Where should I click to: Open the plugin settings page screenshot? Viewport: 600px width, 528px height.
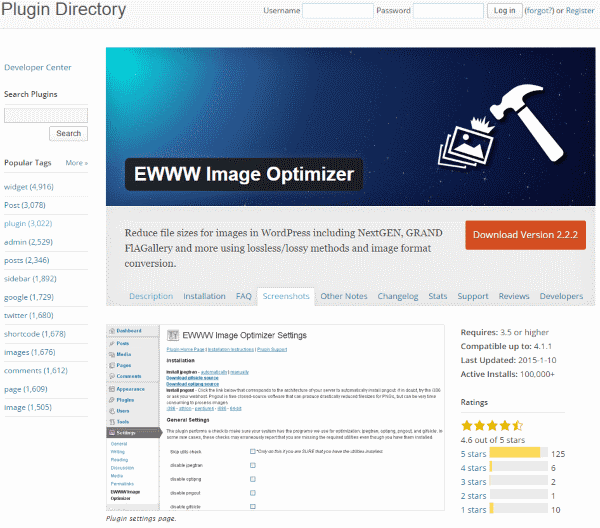[275, 417]
